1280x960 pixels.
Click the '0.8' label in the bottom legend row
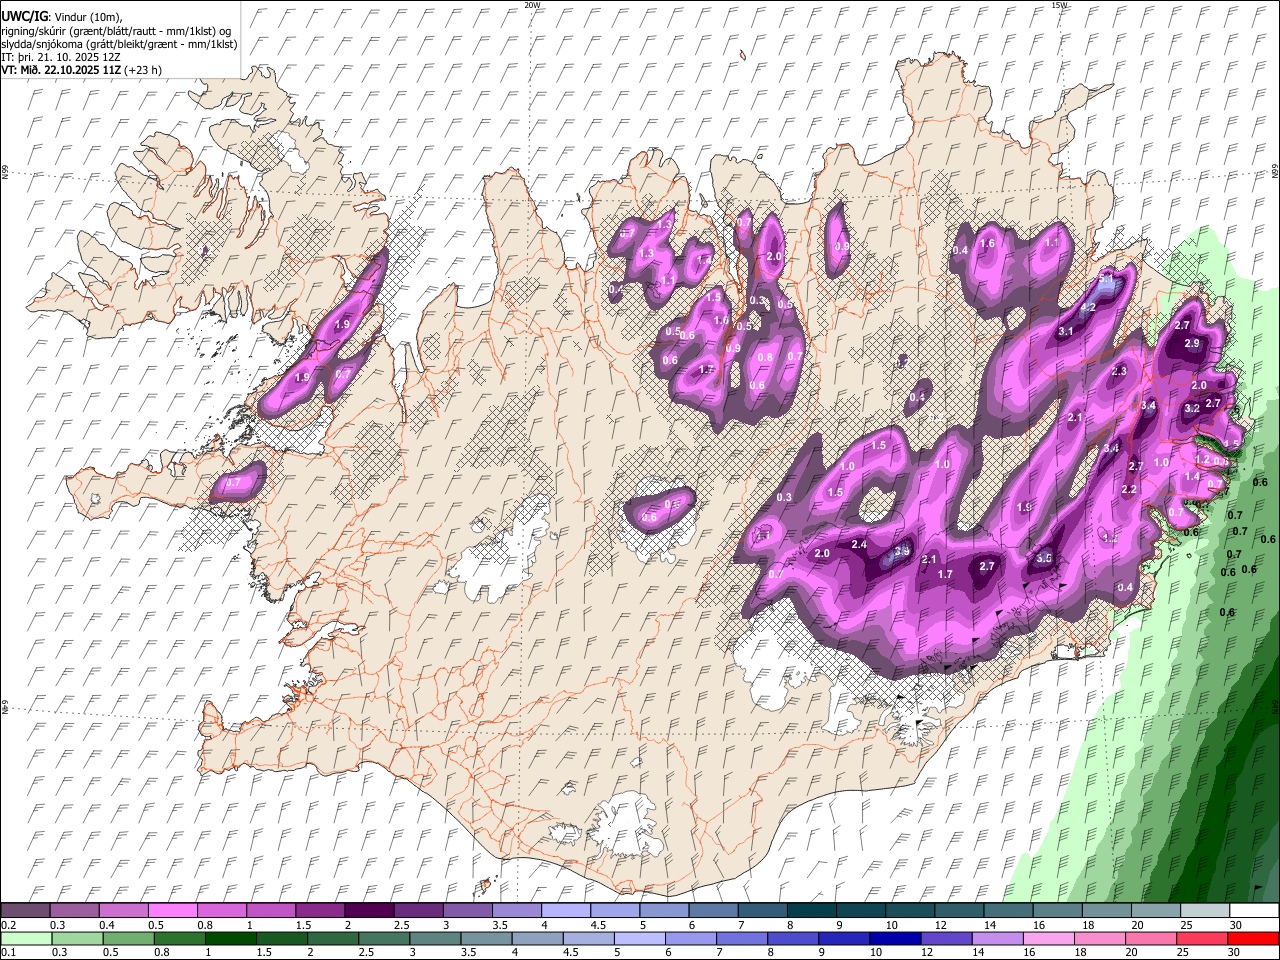pyautogui.click(x=161, y=952)
